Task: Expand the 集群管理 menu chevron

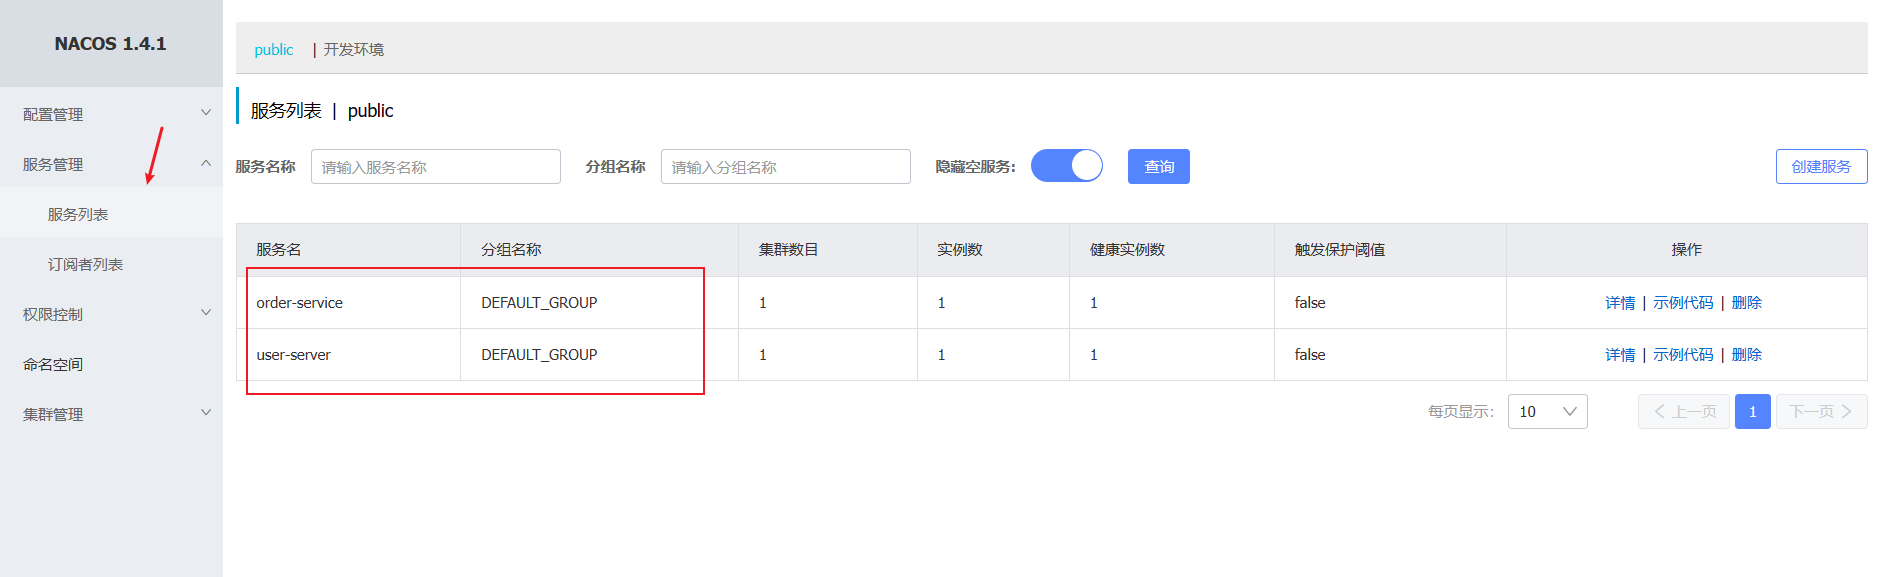Action: 206,413
